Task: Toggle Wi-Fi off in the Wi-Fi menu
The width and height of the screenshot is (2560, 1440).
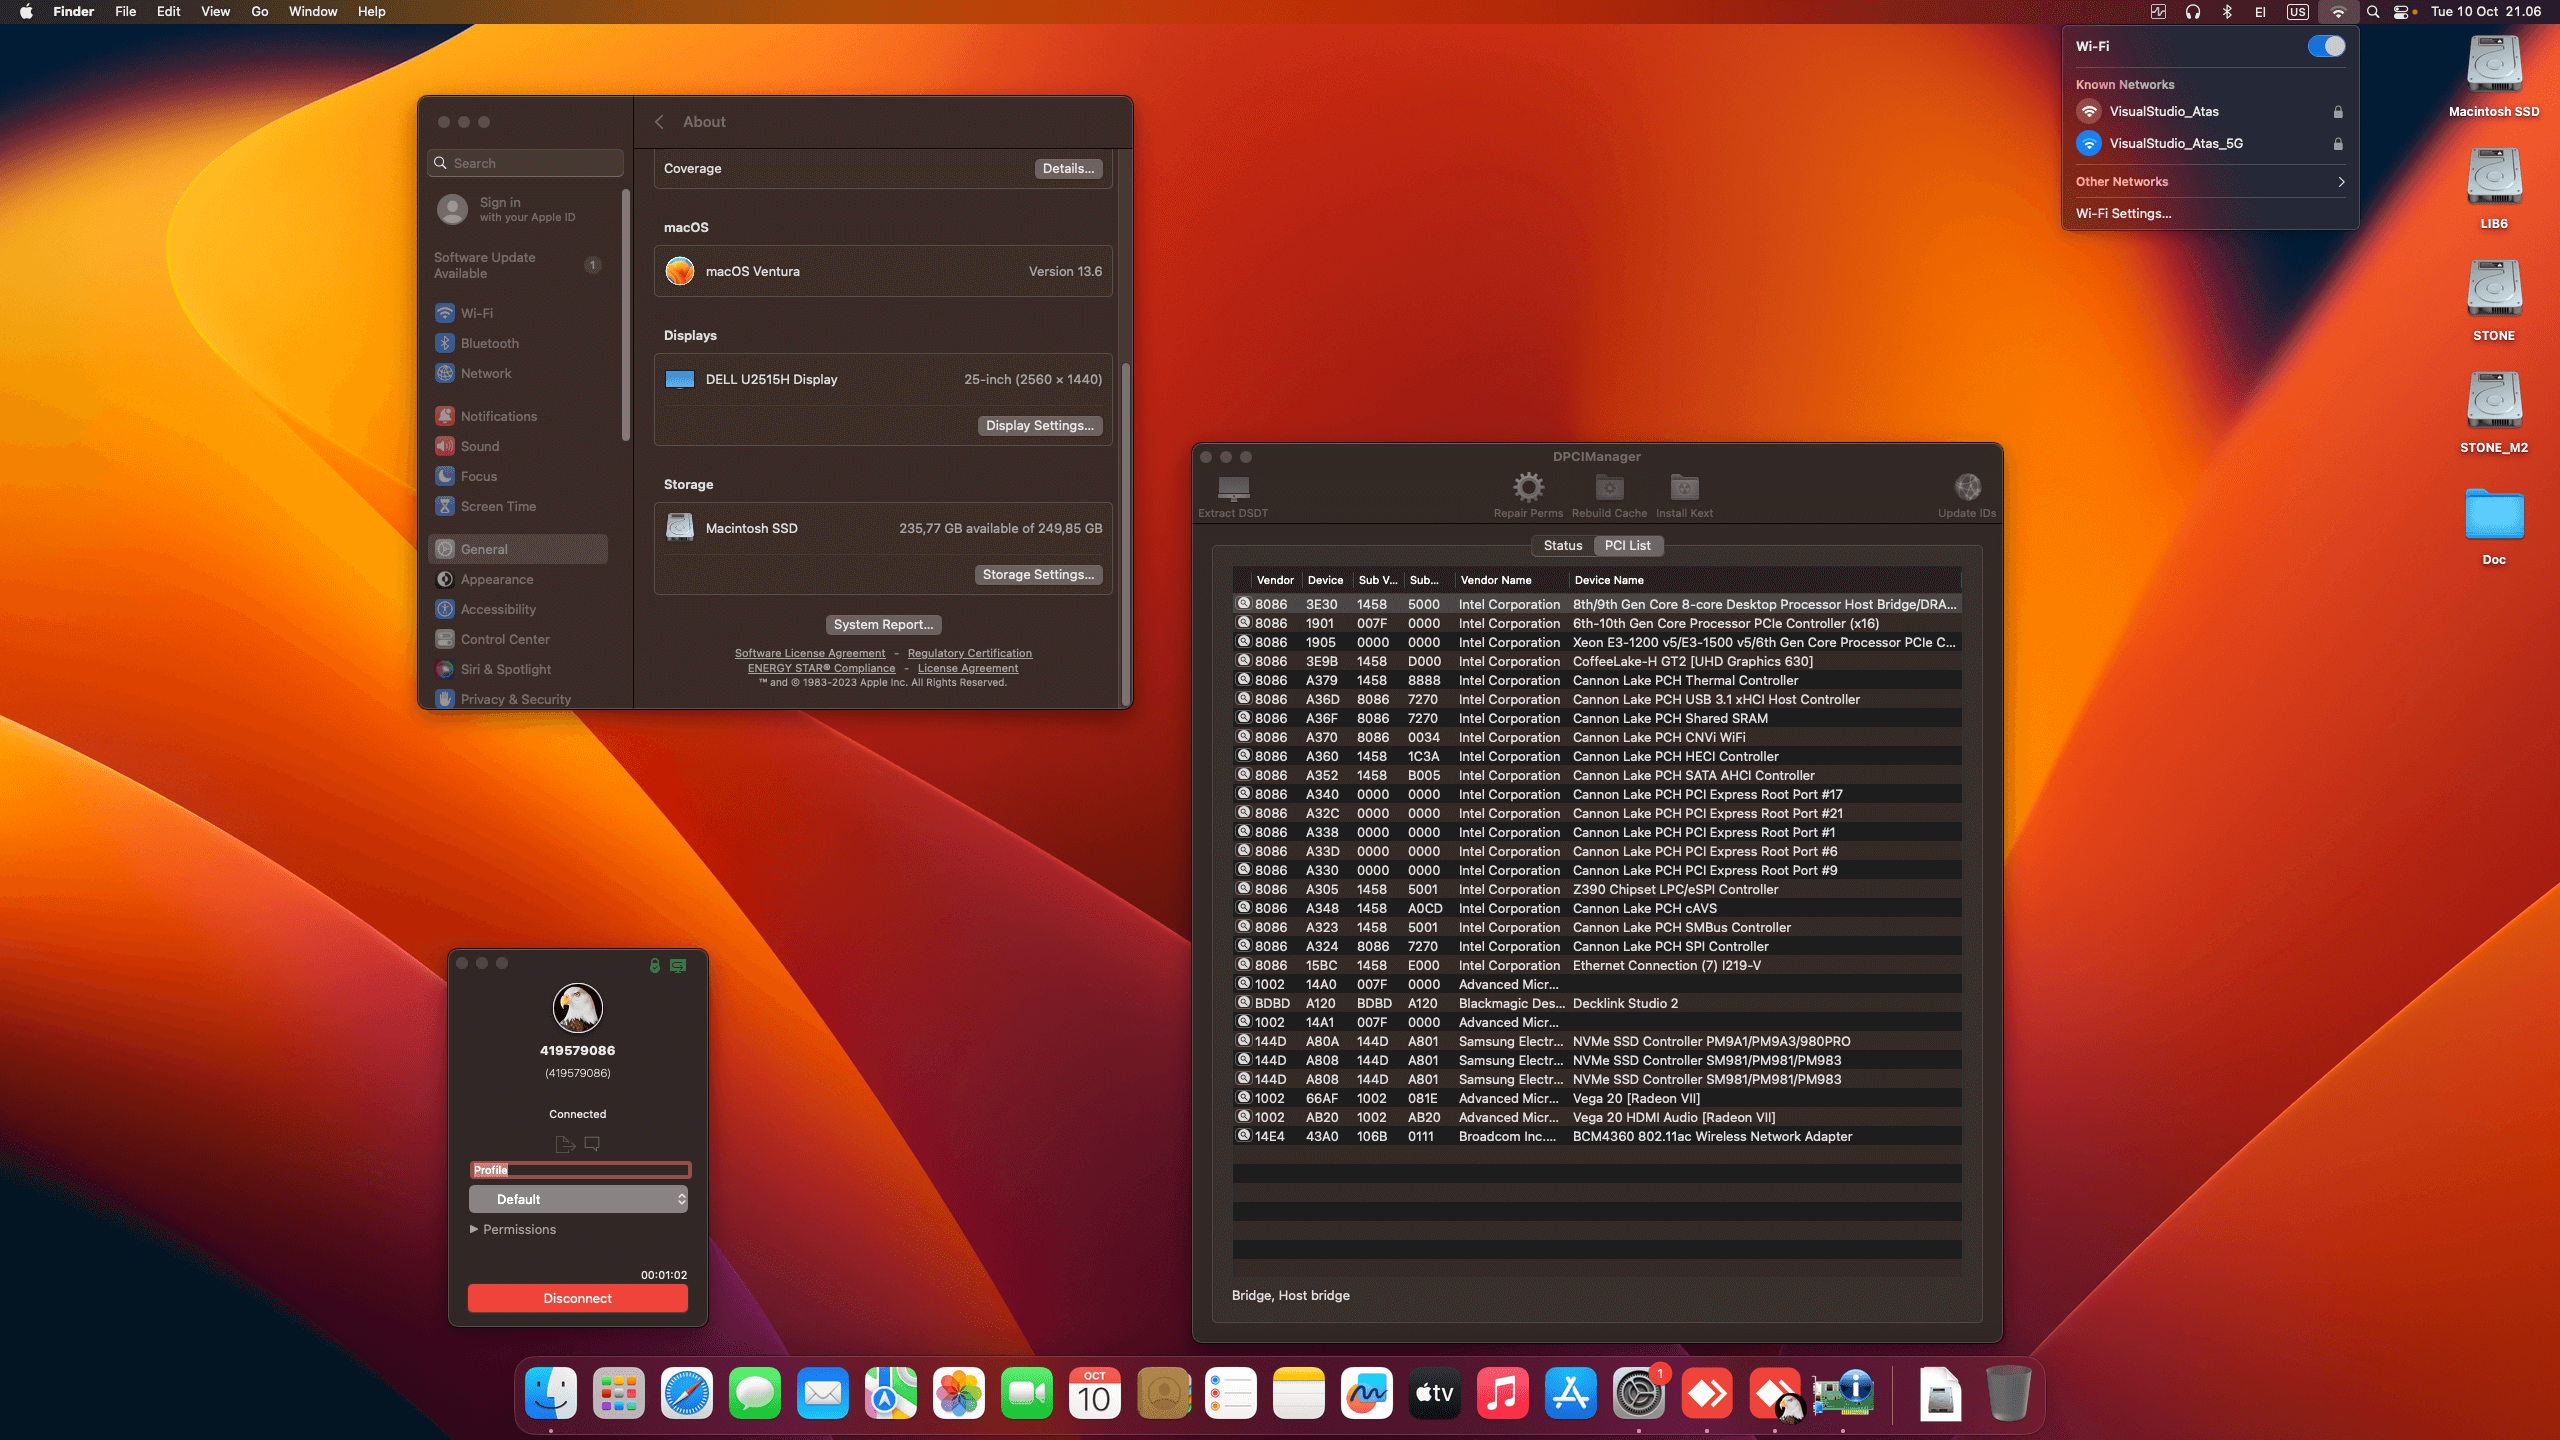Action: click(2325, 46)
